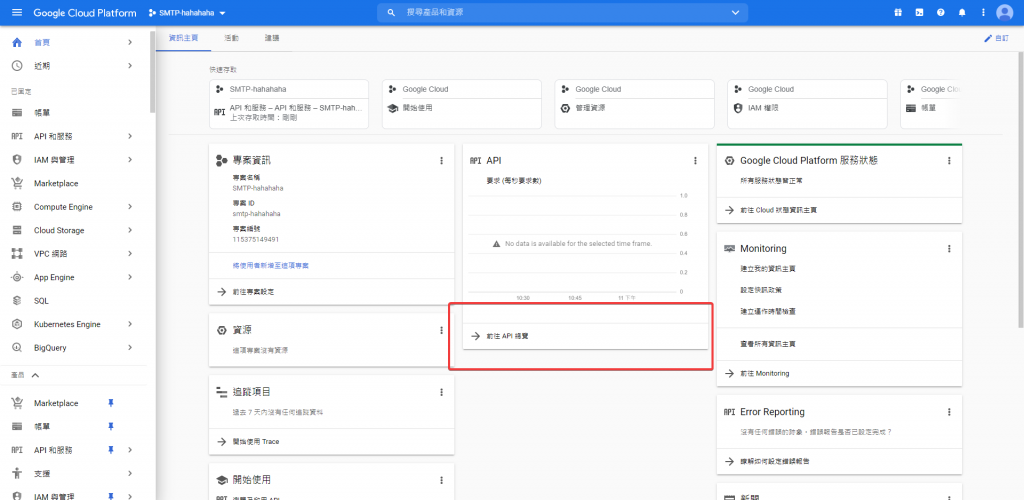Open the 專案資訊 card options menu
This screenshot has height=500, width=1024.
(441, 161)
